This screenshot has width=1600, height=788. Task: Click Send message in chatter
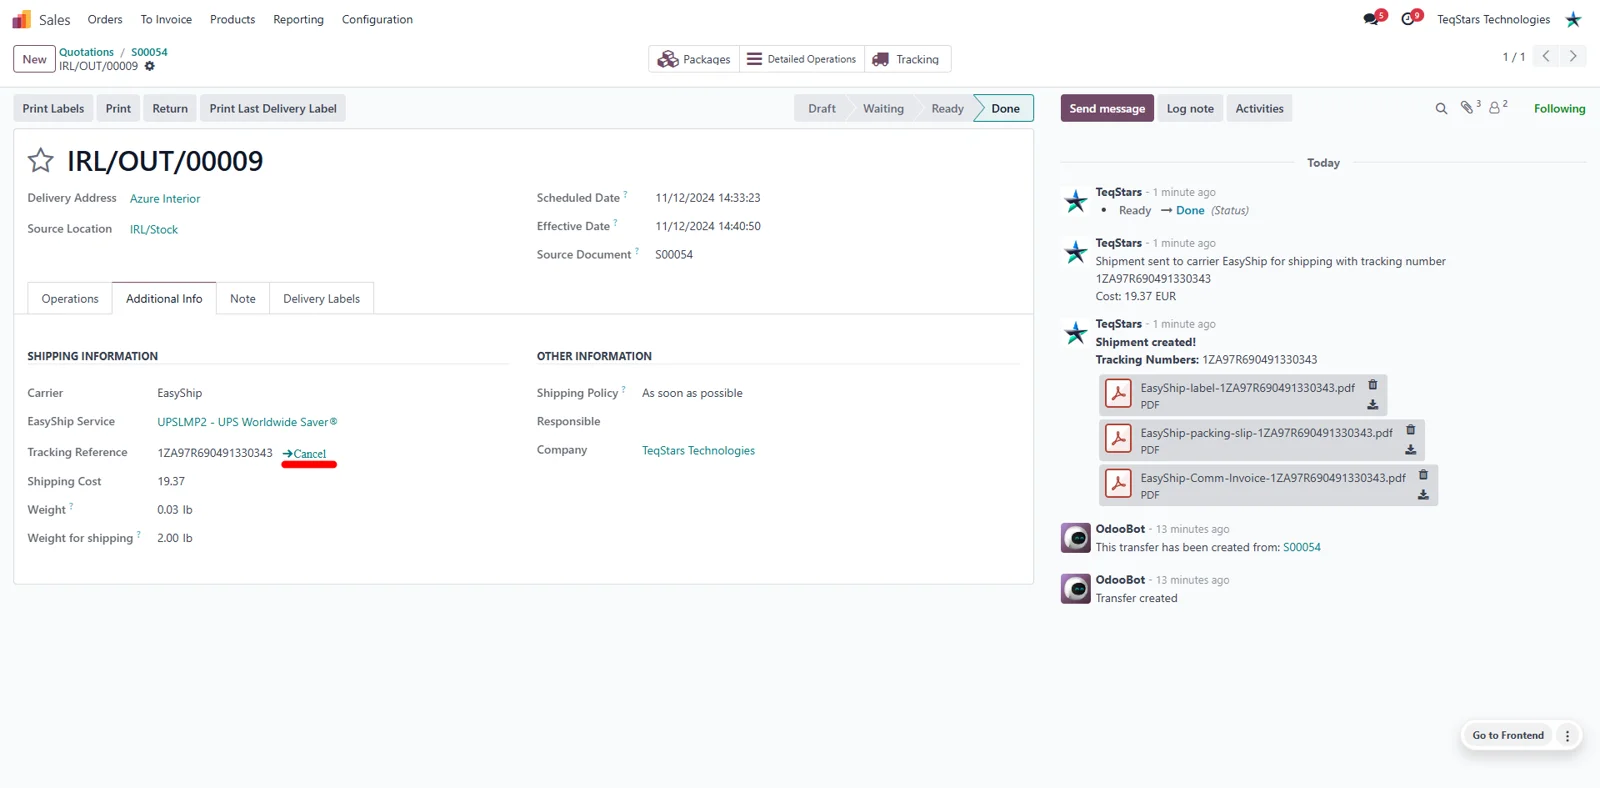[x=1107, y=108]
